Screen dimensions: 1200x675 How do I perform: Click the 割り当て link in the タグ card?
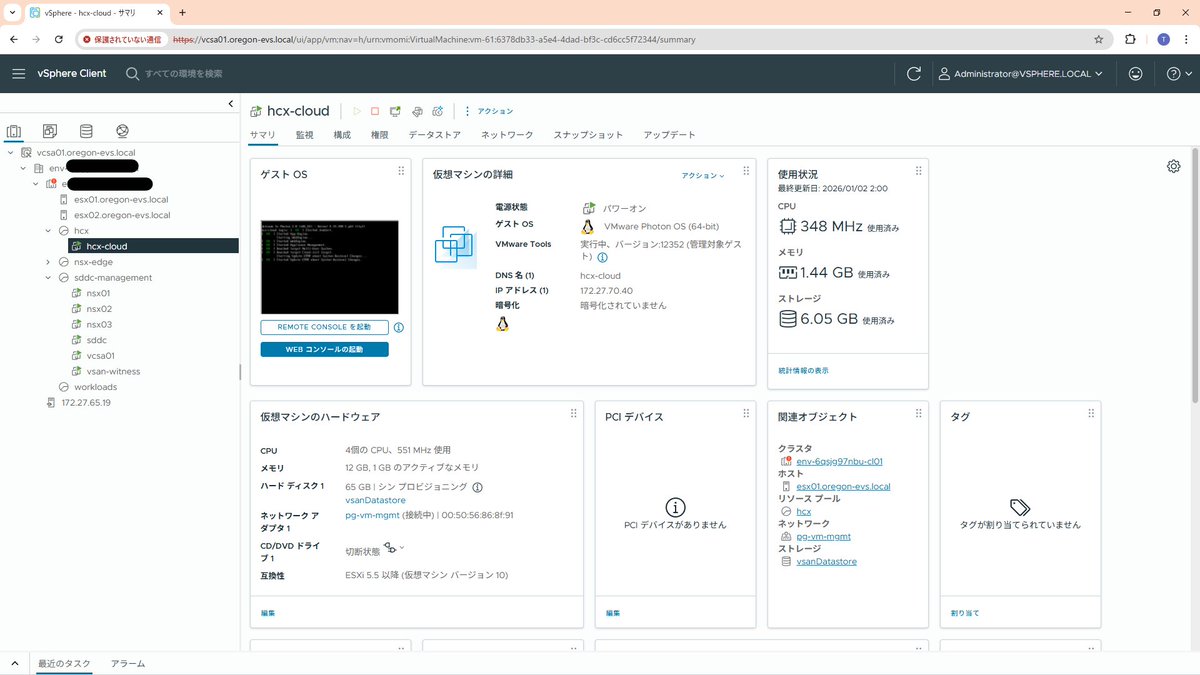(x=965, y=612)
